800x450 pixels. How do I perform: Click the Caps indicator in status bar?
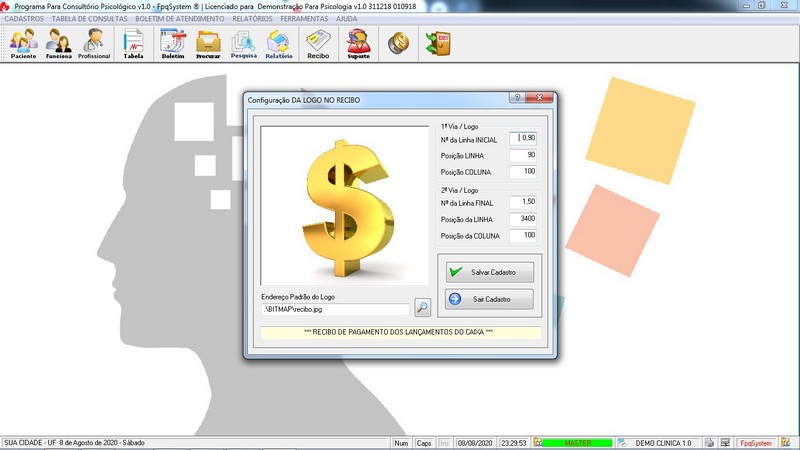(x=423, y=443)
